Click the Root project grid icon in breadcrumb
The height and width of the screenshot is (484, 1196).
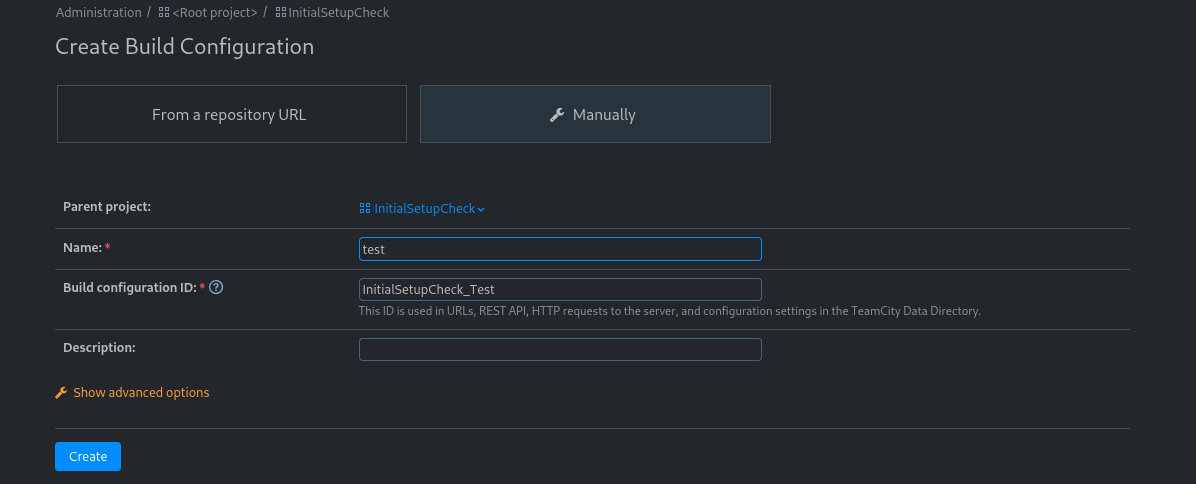[164, 13]
